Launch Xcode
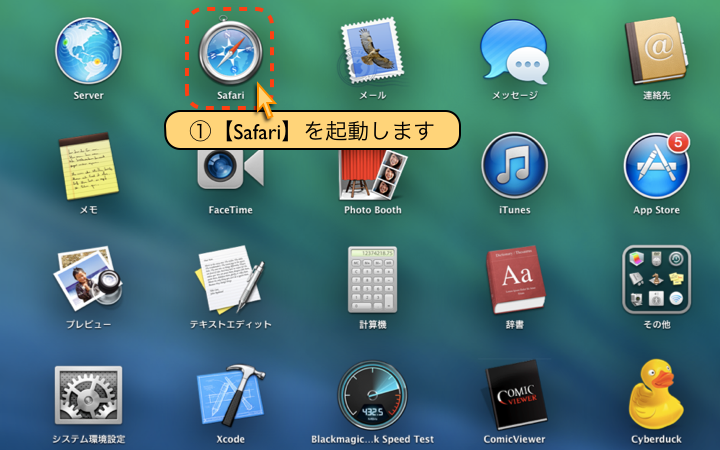This screenshot has width=720, height=450. click(231, 395)
